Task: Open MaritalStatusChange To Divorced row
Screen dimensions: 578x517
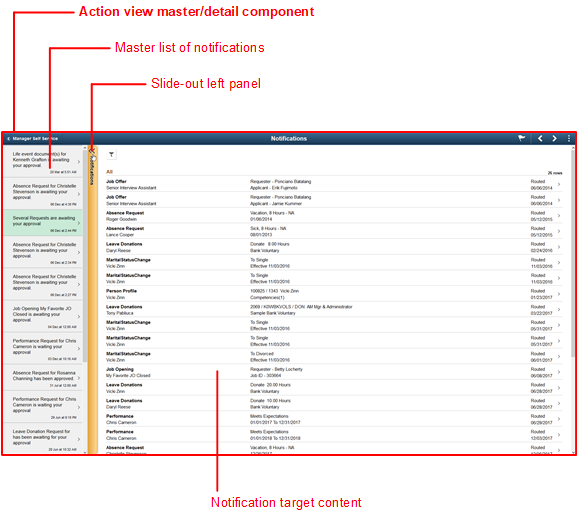Action: 334,357
